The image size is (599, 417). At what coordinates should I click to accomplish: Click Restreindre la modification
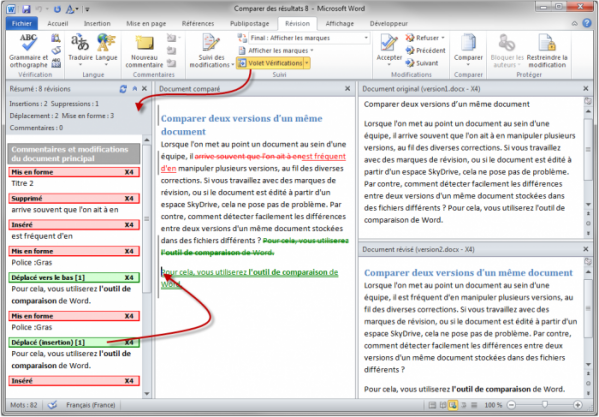tap(547, 51)
